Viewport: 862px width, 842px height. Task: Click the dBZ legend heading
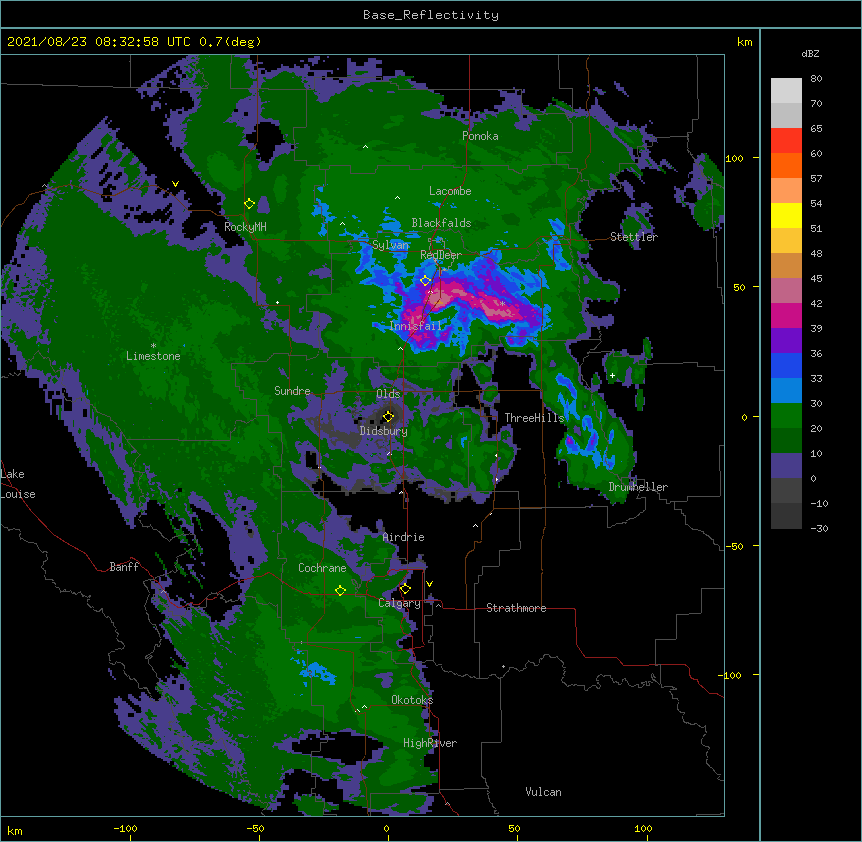point(810,53)
